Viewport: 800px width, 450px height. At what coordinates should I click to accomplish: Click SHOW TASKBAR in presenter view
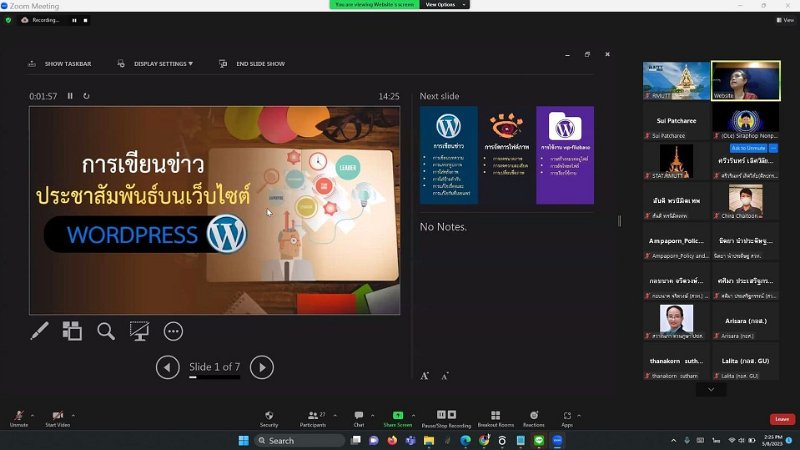coord(60,64)
